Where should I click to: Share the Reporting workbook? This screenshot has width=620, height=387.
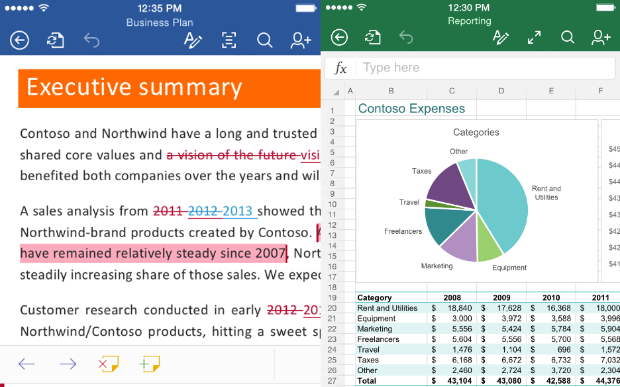pos(601,38)
